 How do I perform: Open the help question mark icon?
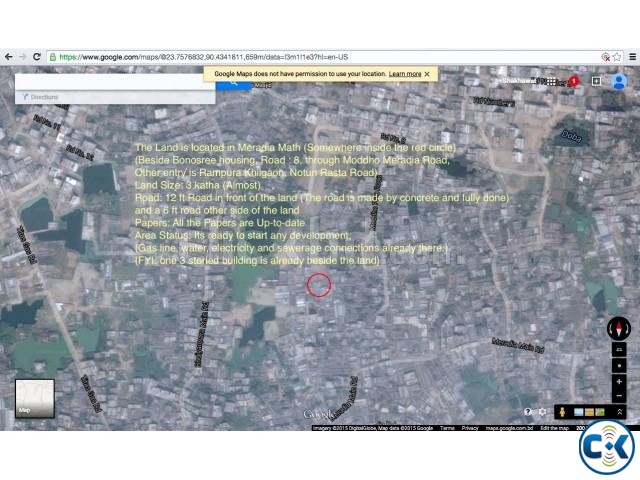(x=527, y=412)
